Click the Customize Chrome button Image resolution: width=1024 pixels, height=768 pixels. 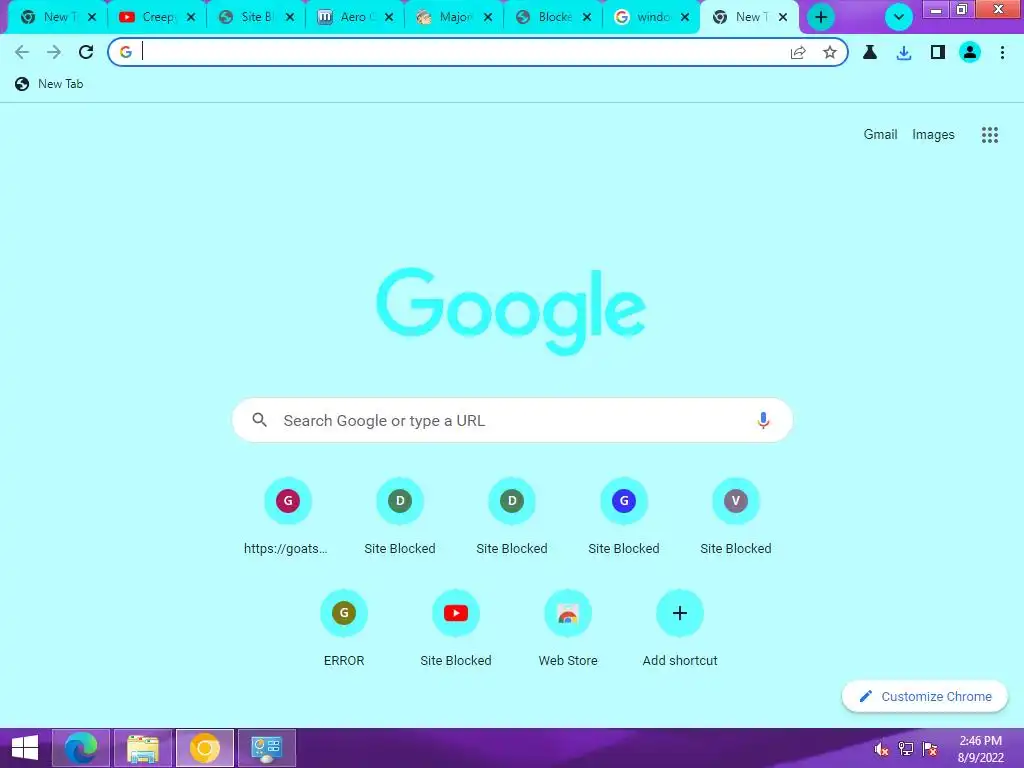click(x=925, y=697)
